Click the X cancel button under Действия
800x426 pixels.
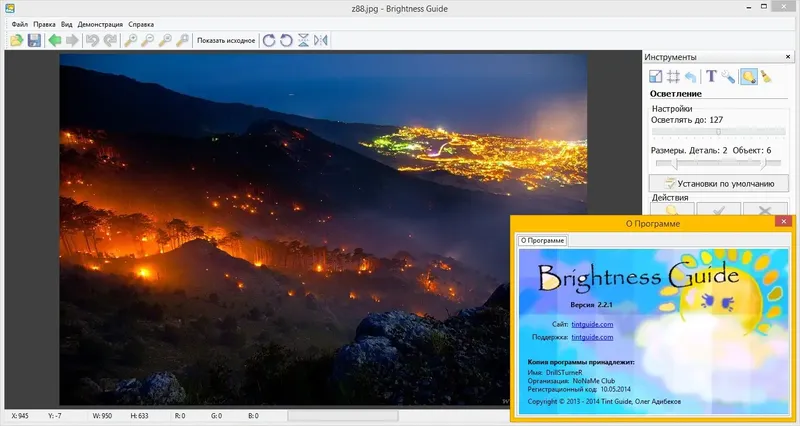click(x=765, y=209)
